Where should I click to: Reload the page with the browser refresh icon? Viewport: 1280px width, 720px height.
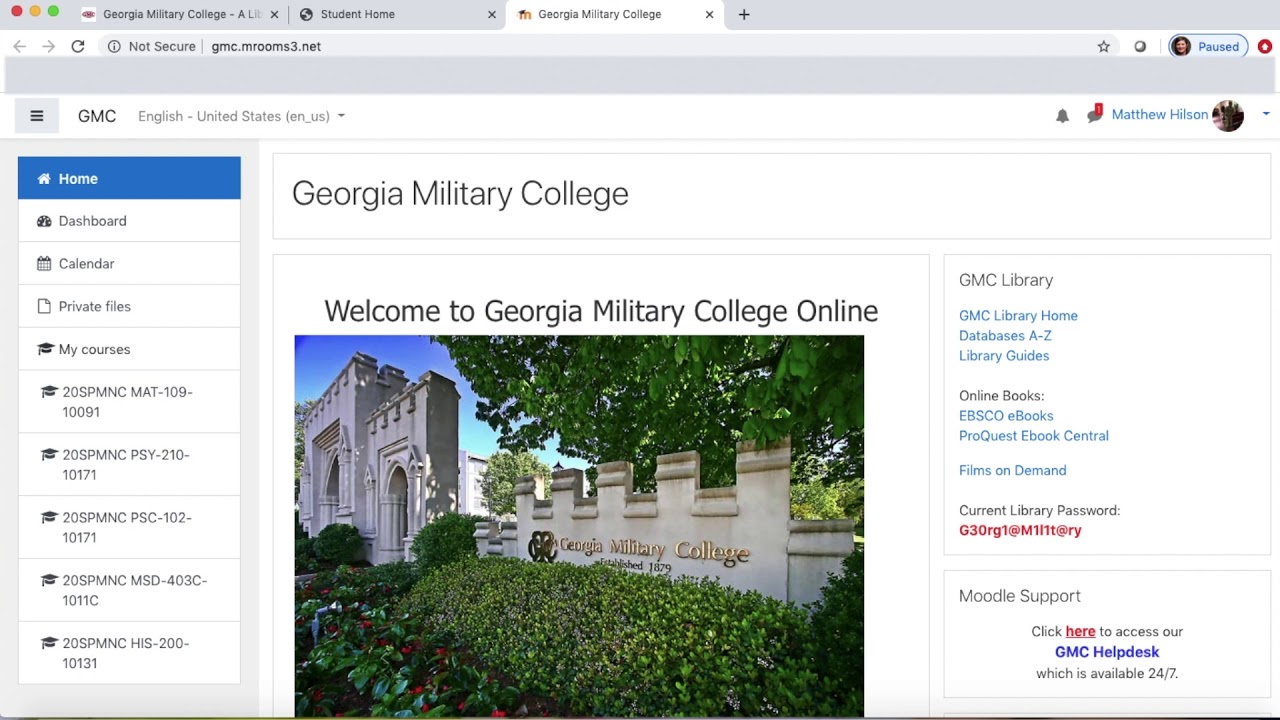point(77,46)
